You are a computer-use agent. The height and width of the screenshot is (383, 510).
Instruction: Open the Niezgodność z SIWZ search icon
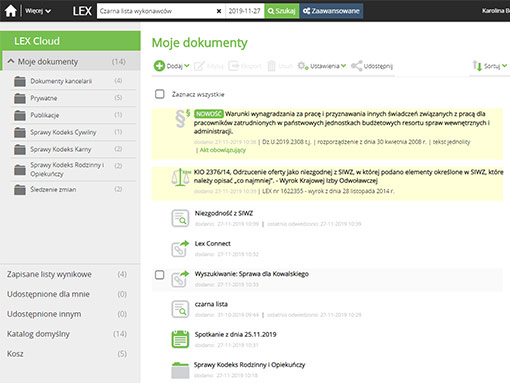(x=180, y=218)
